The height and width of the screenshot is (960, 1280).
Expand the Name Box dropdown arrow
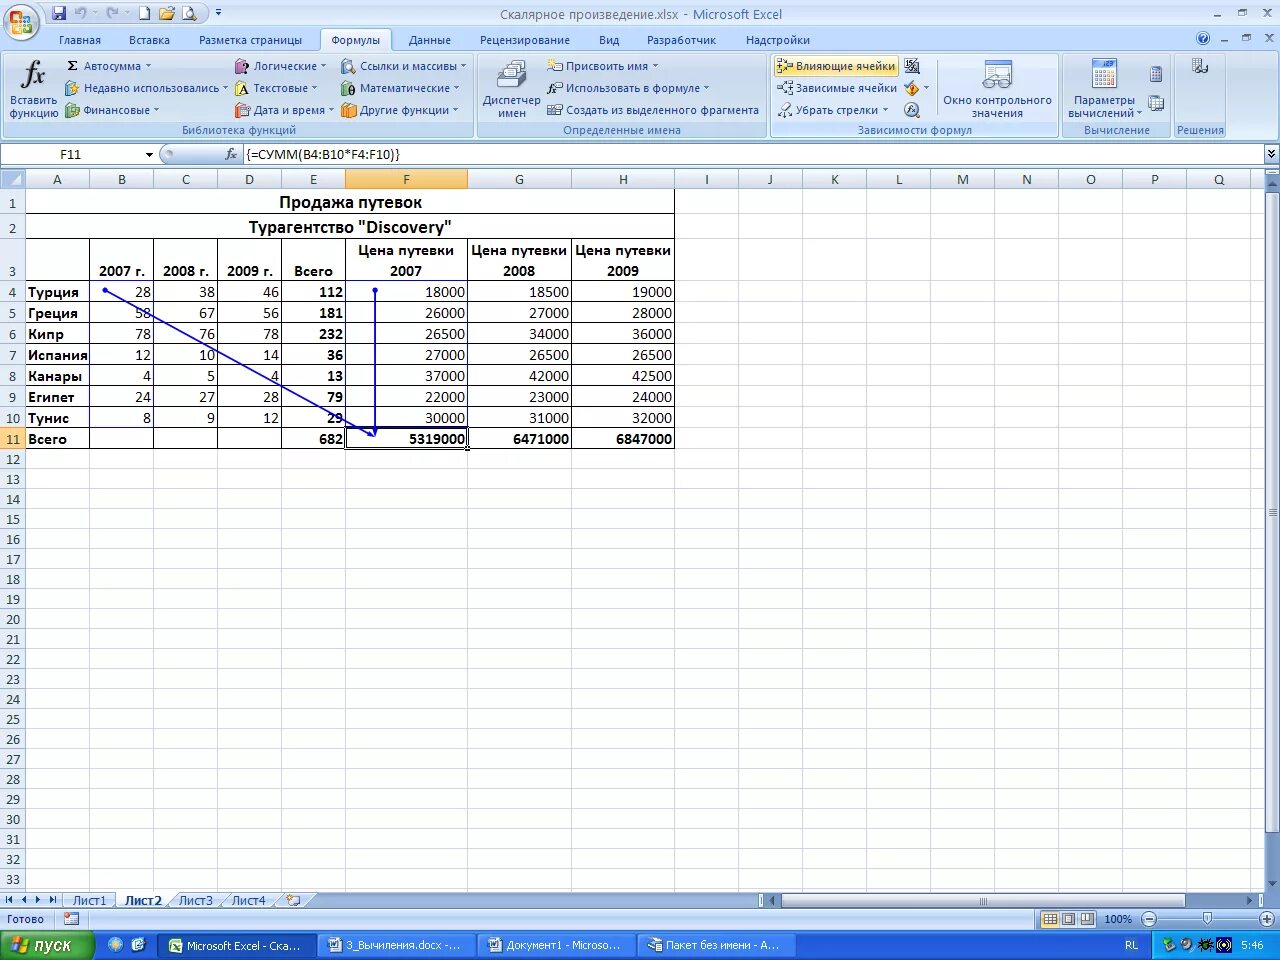[x=149, y=155]
